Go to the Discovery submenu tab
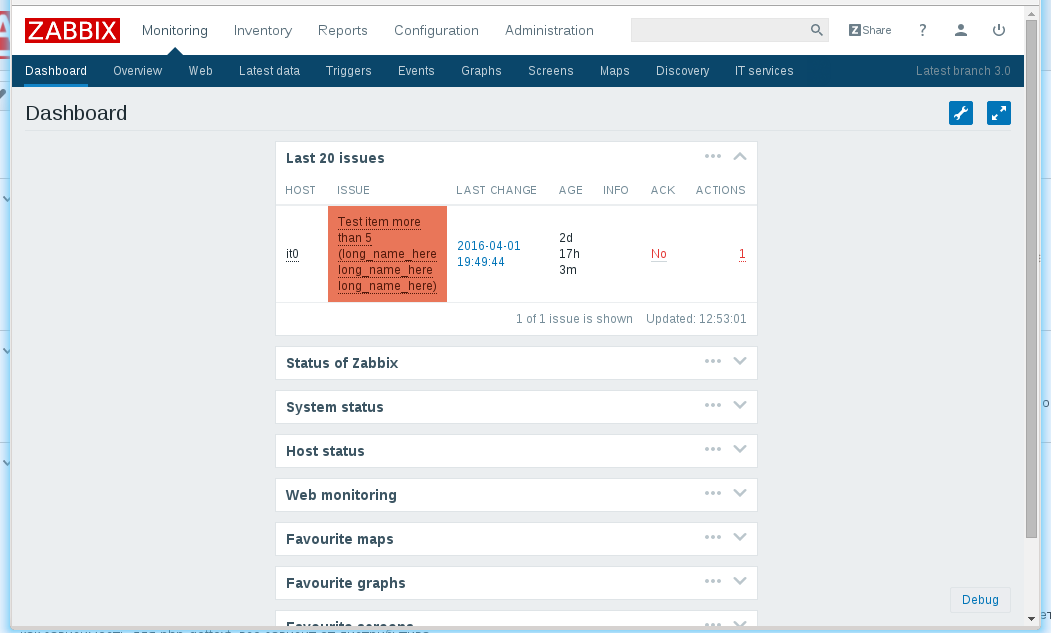Viewport: 1051px width, 633px height. [682, 70]
